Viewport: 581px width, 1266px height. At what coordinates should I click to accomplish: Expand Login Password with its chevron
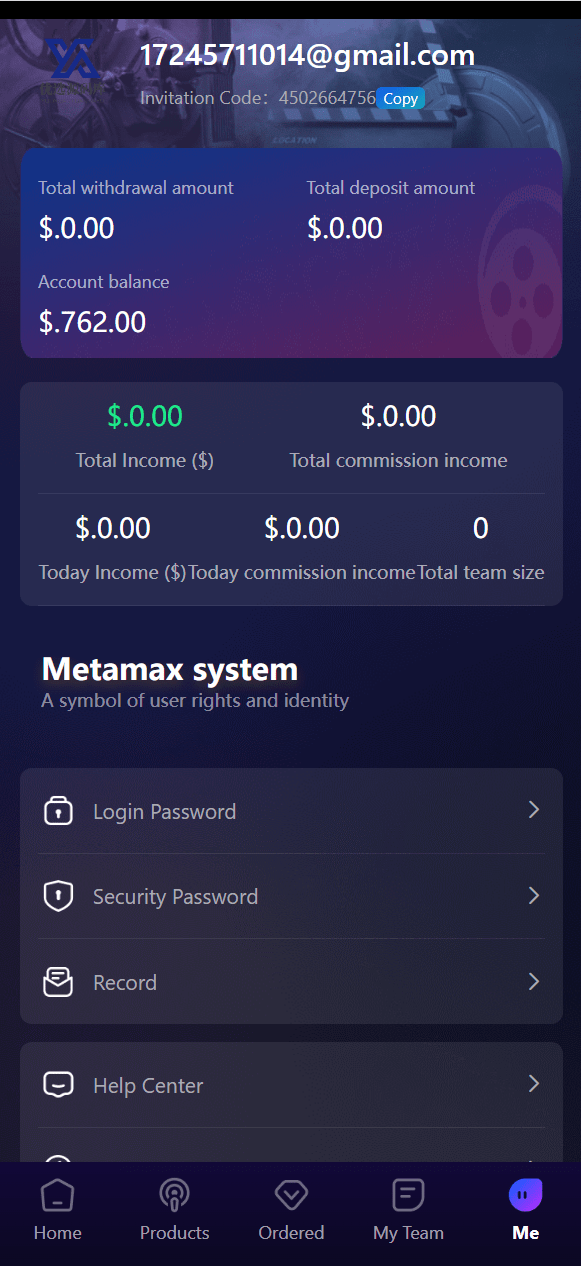[x=534, y=810]
